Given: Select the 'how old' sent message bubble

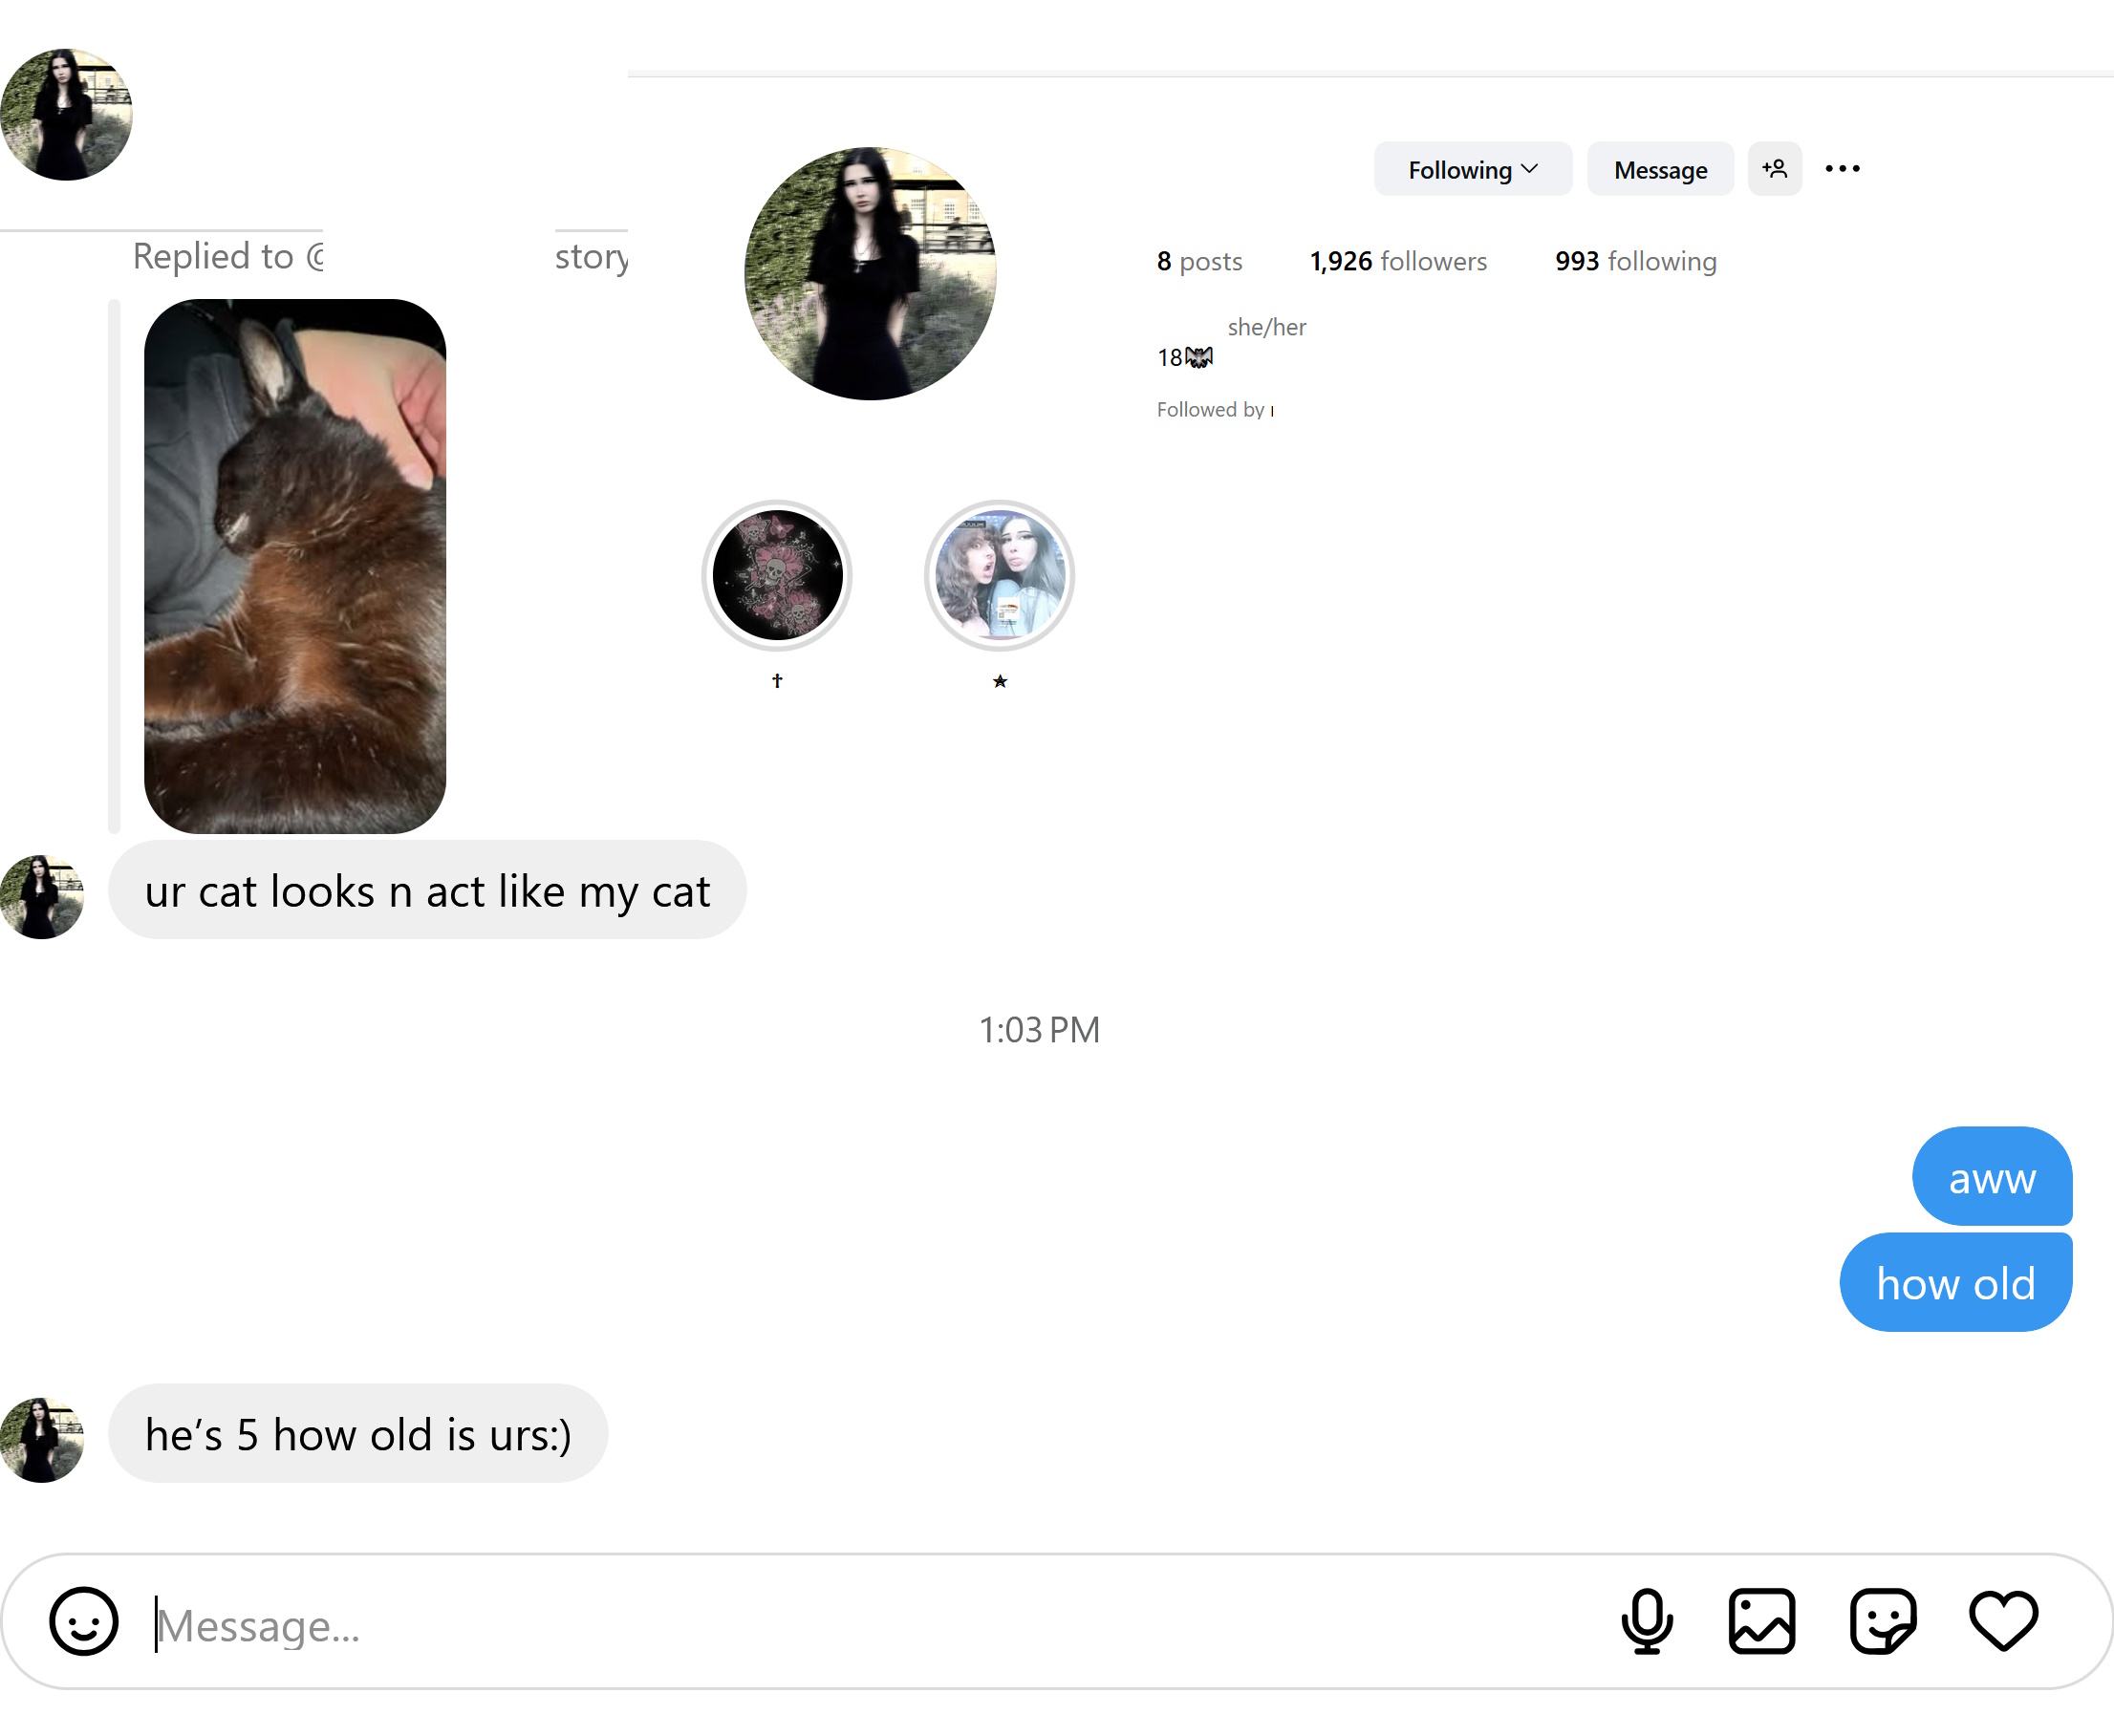Looking at the screenshot, I should (1955, 1282).
